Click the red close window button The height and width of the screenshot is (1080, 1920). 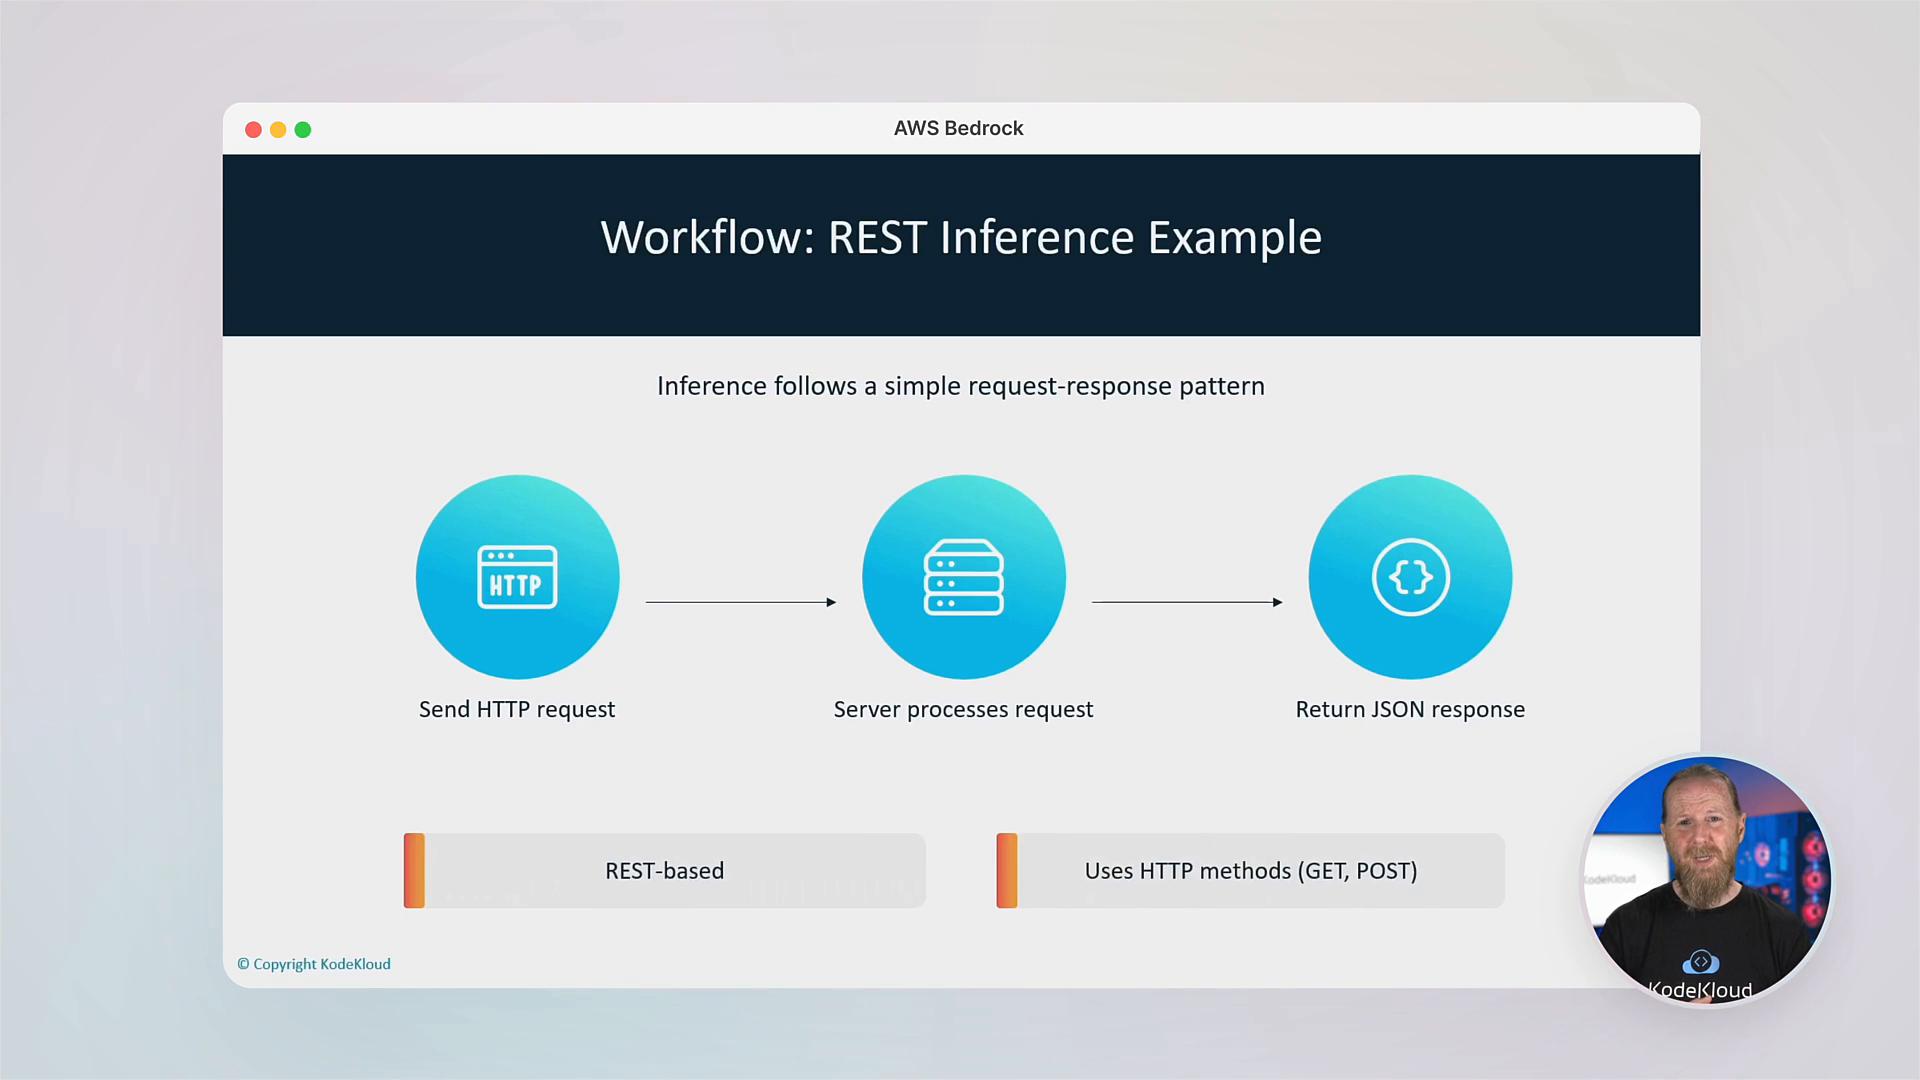point(253,129)
